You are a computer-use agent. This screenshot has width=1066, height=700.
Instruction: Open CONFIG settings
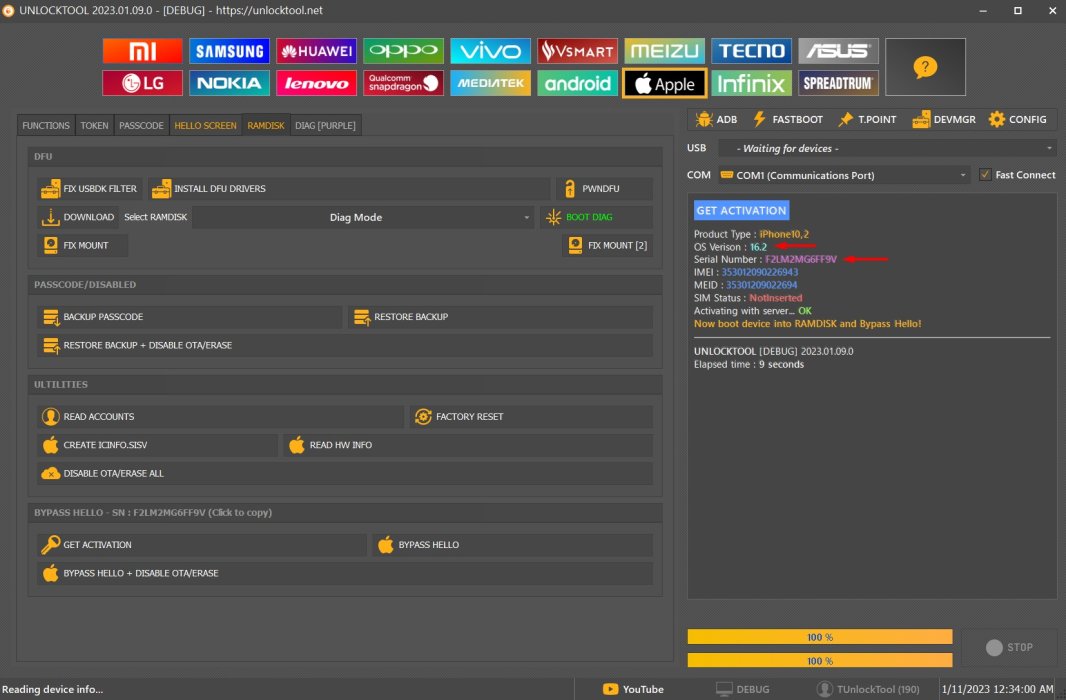pyautogui.click(x=1018, y=120)
